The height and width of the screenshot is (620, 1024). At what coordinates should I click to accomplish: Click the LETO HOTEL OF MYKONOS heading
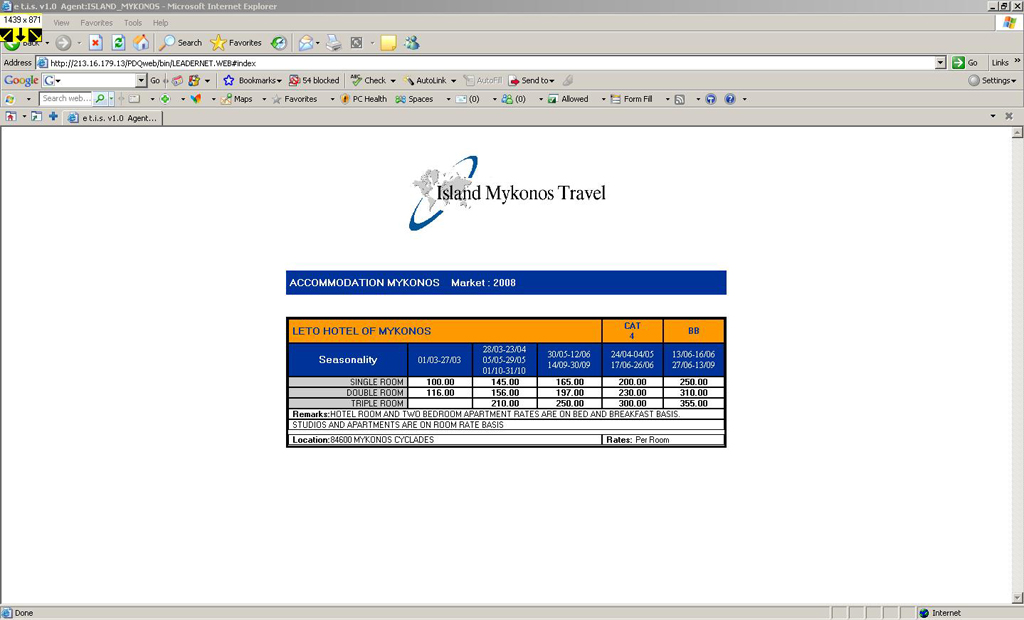(361, 331)
